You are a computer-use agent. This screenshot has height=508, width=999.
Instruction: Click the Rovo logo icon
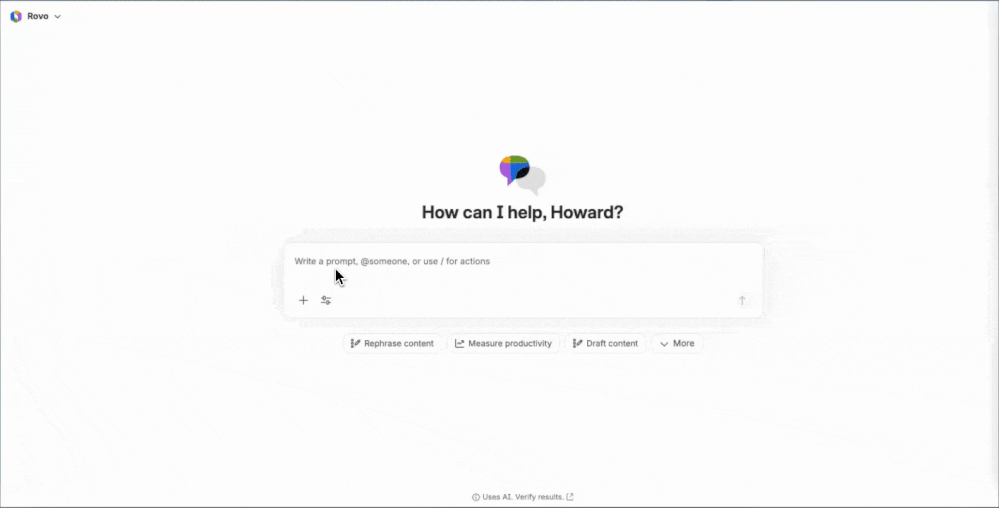16,17
